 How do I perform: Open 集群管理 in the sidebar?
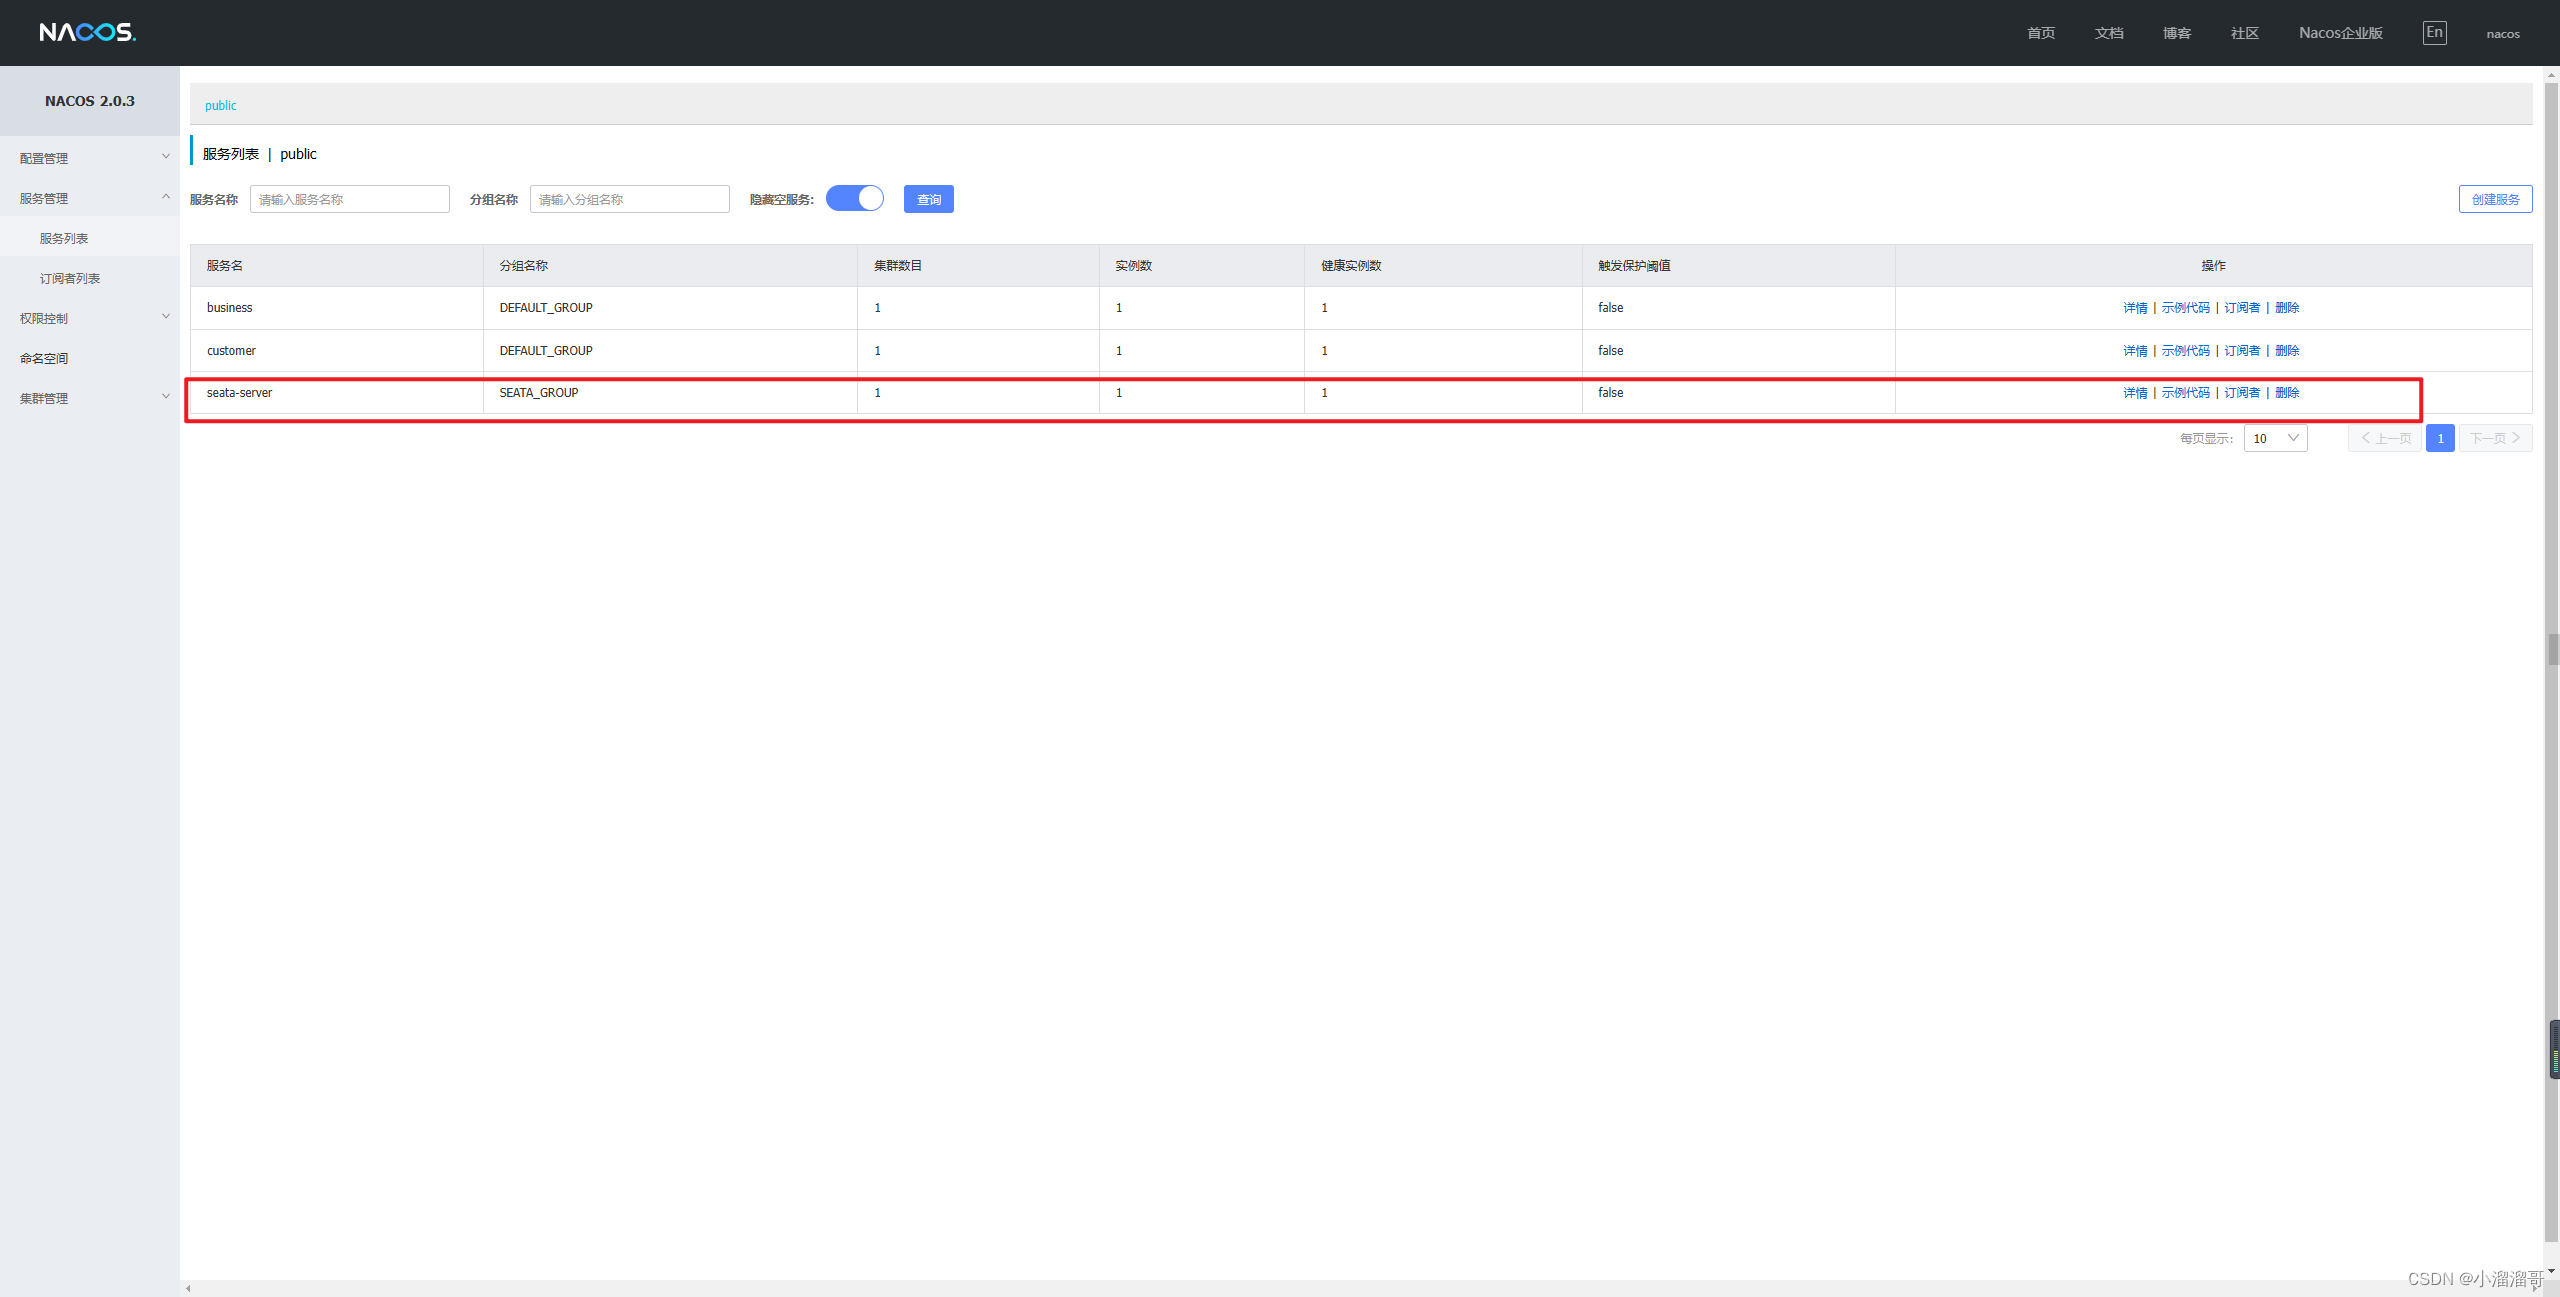44,398
